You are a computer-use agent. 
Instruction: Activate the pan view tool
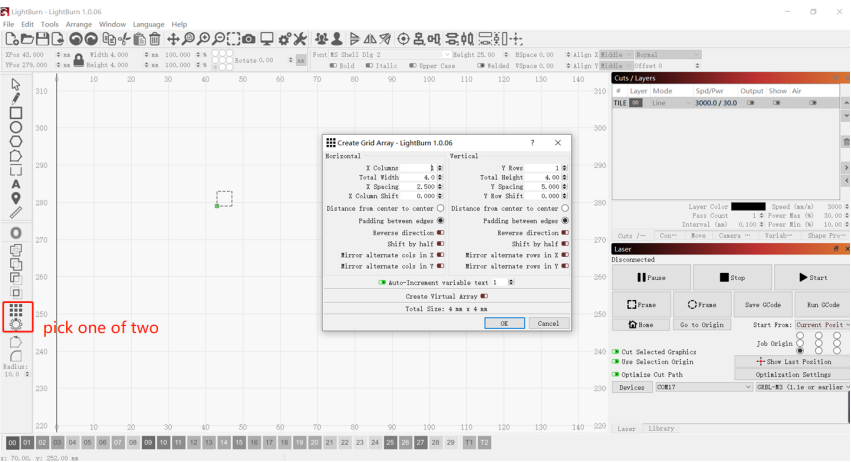173,39
